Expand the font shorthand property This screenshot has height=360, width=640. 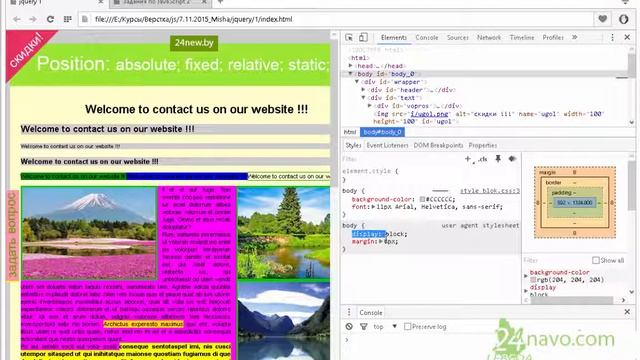coord(373,207)
